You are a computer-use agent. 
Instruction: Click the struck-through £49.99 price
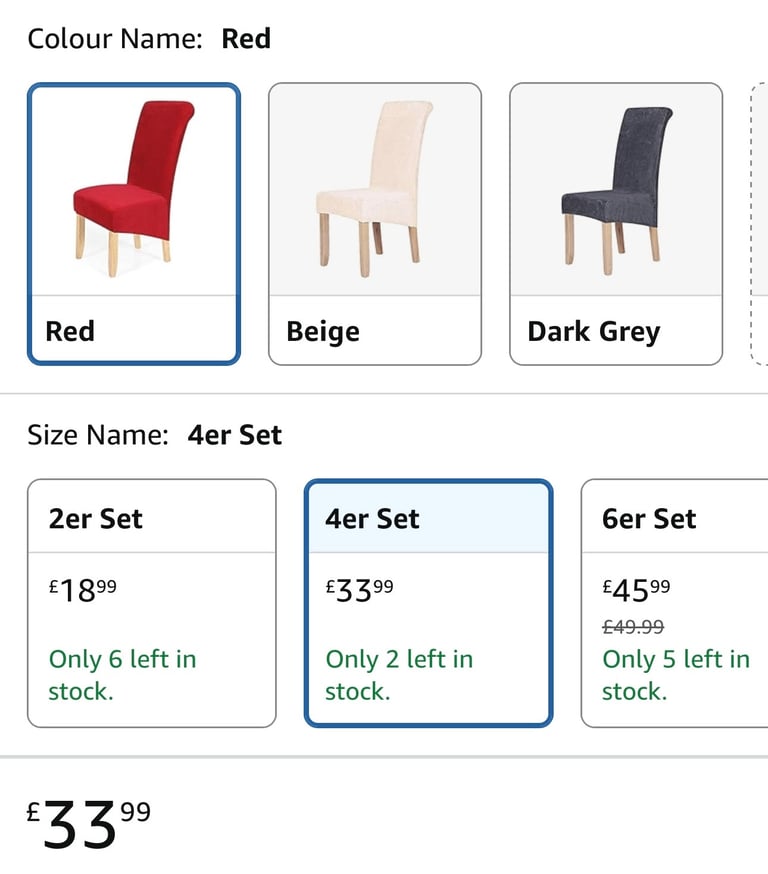633,627
